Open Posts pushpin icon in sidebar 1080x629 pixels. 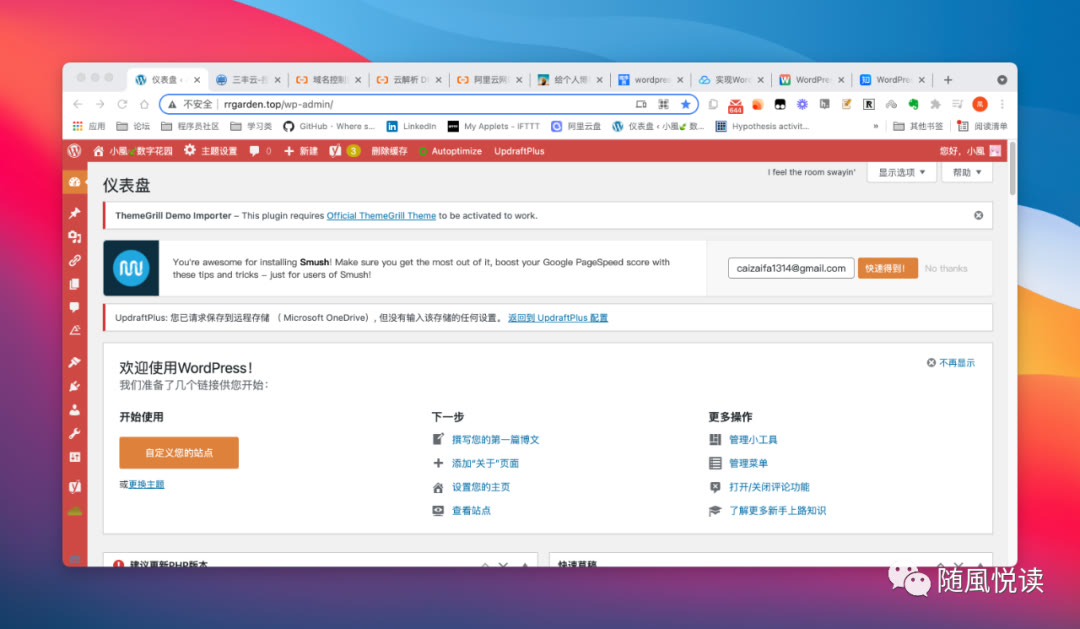tap(74, 214)
